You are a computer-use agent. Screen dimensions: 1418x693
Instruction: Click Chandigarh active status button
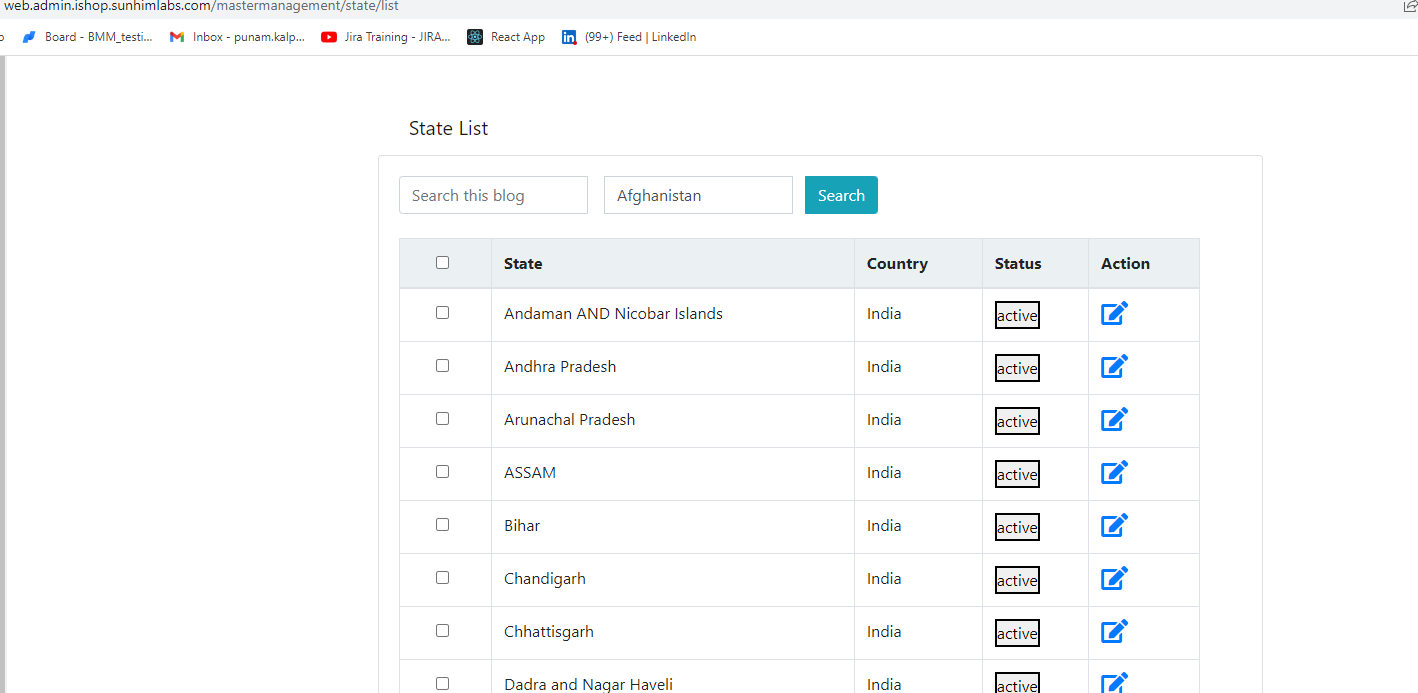point(1017,580)
